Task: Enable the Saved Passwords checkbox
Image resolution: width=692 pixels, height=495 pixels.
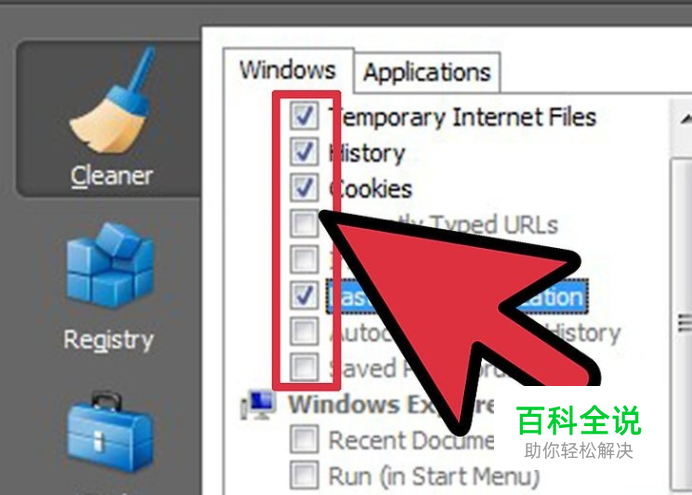Action: pyautogui.click(x=304, y=367)
